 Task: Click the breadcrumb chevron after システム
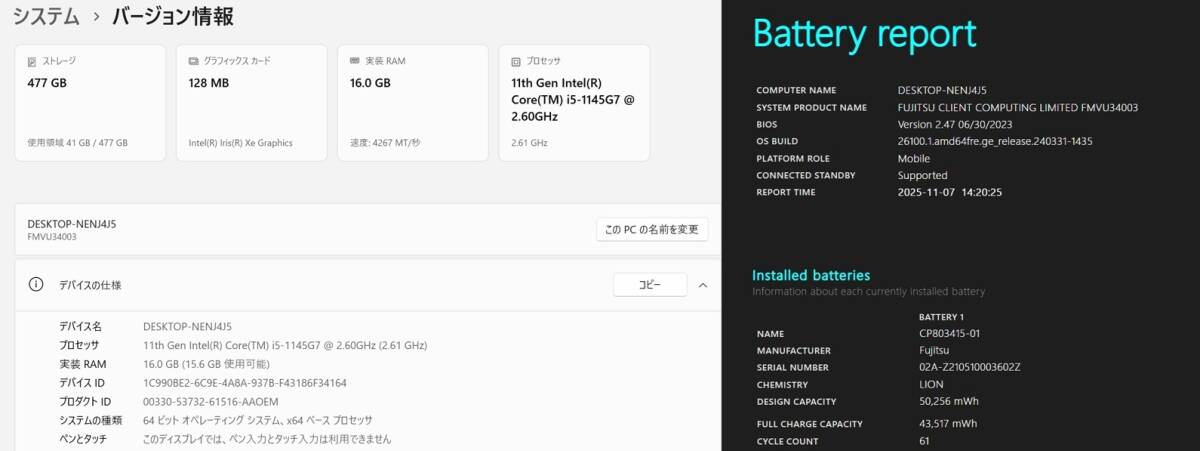[96, 17]
